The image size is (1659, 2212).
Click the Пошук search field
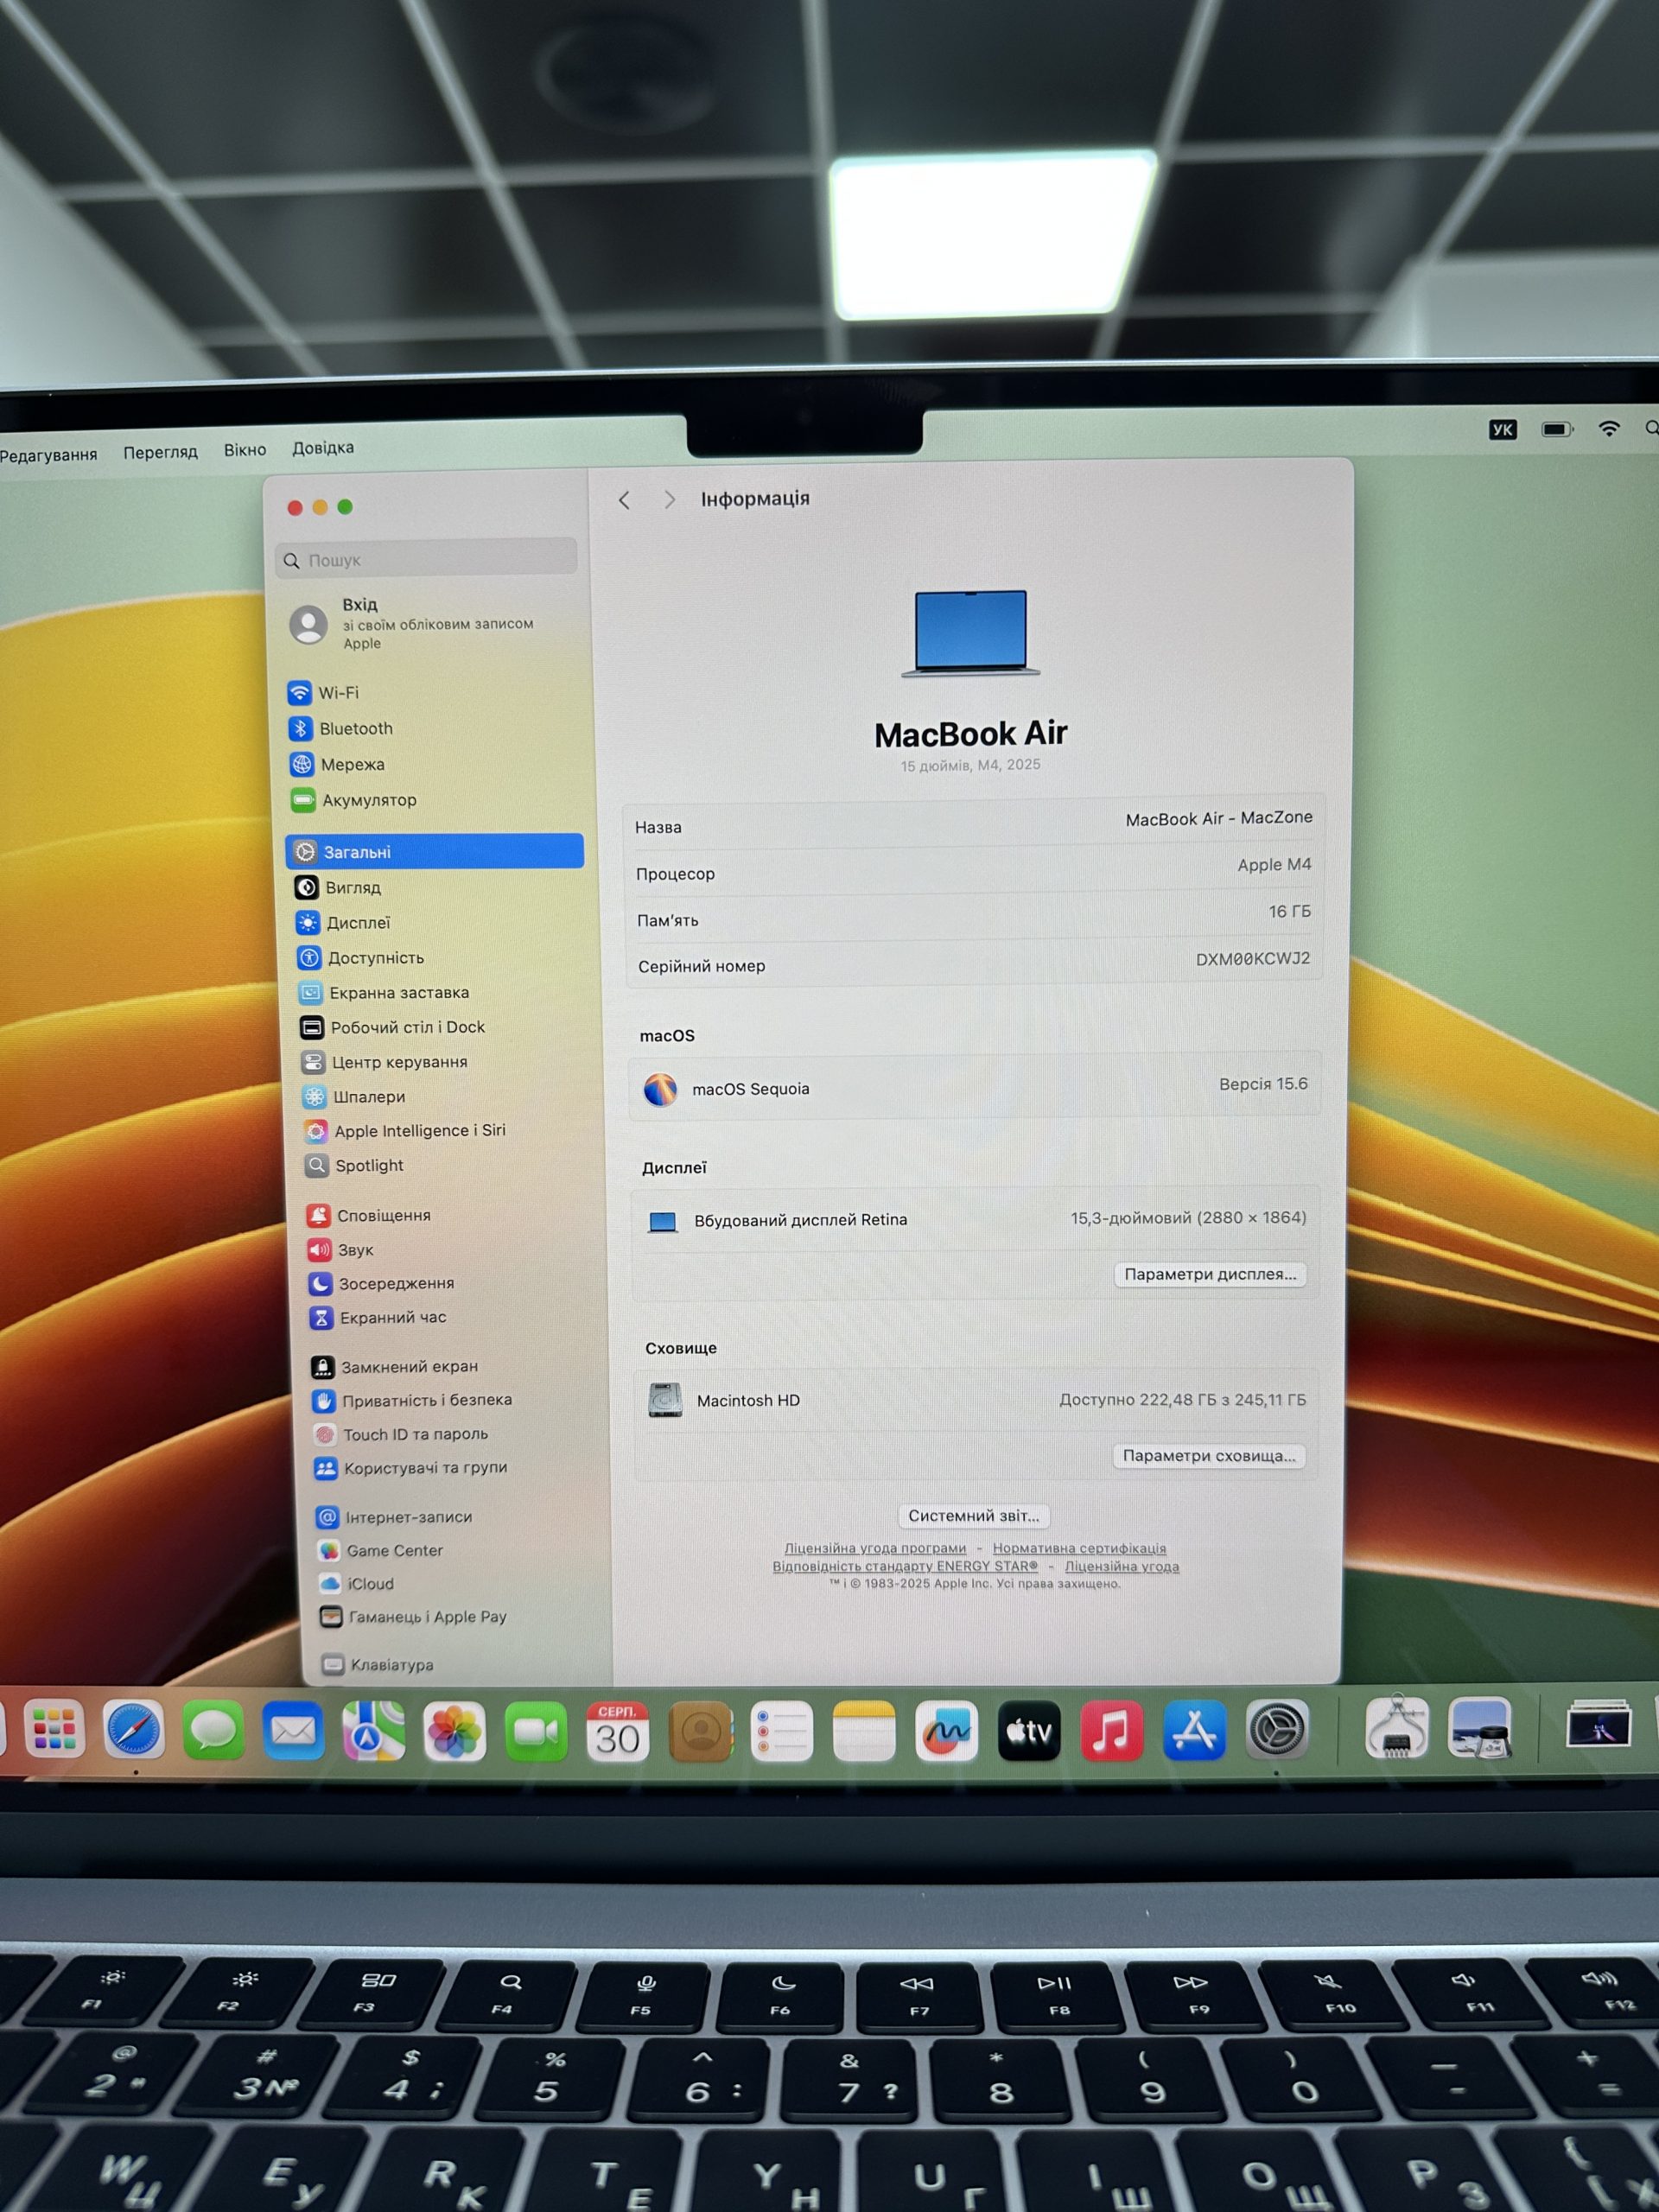(426, 559)
